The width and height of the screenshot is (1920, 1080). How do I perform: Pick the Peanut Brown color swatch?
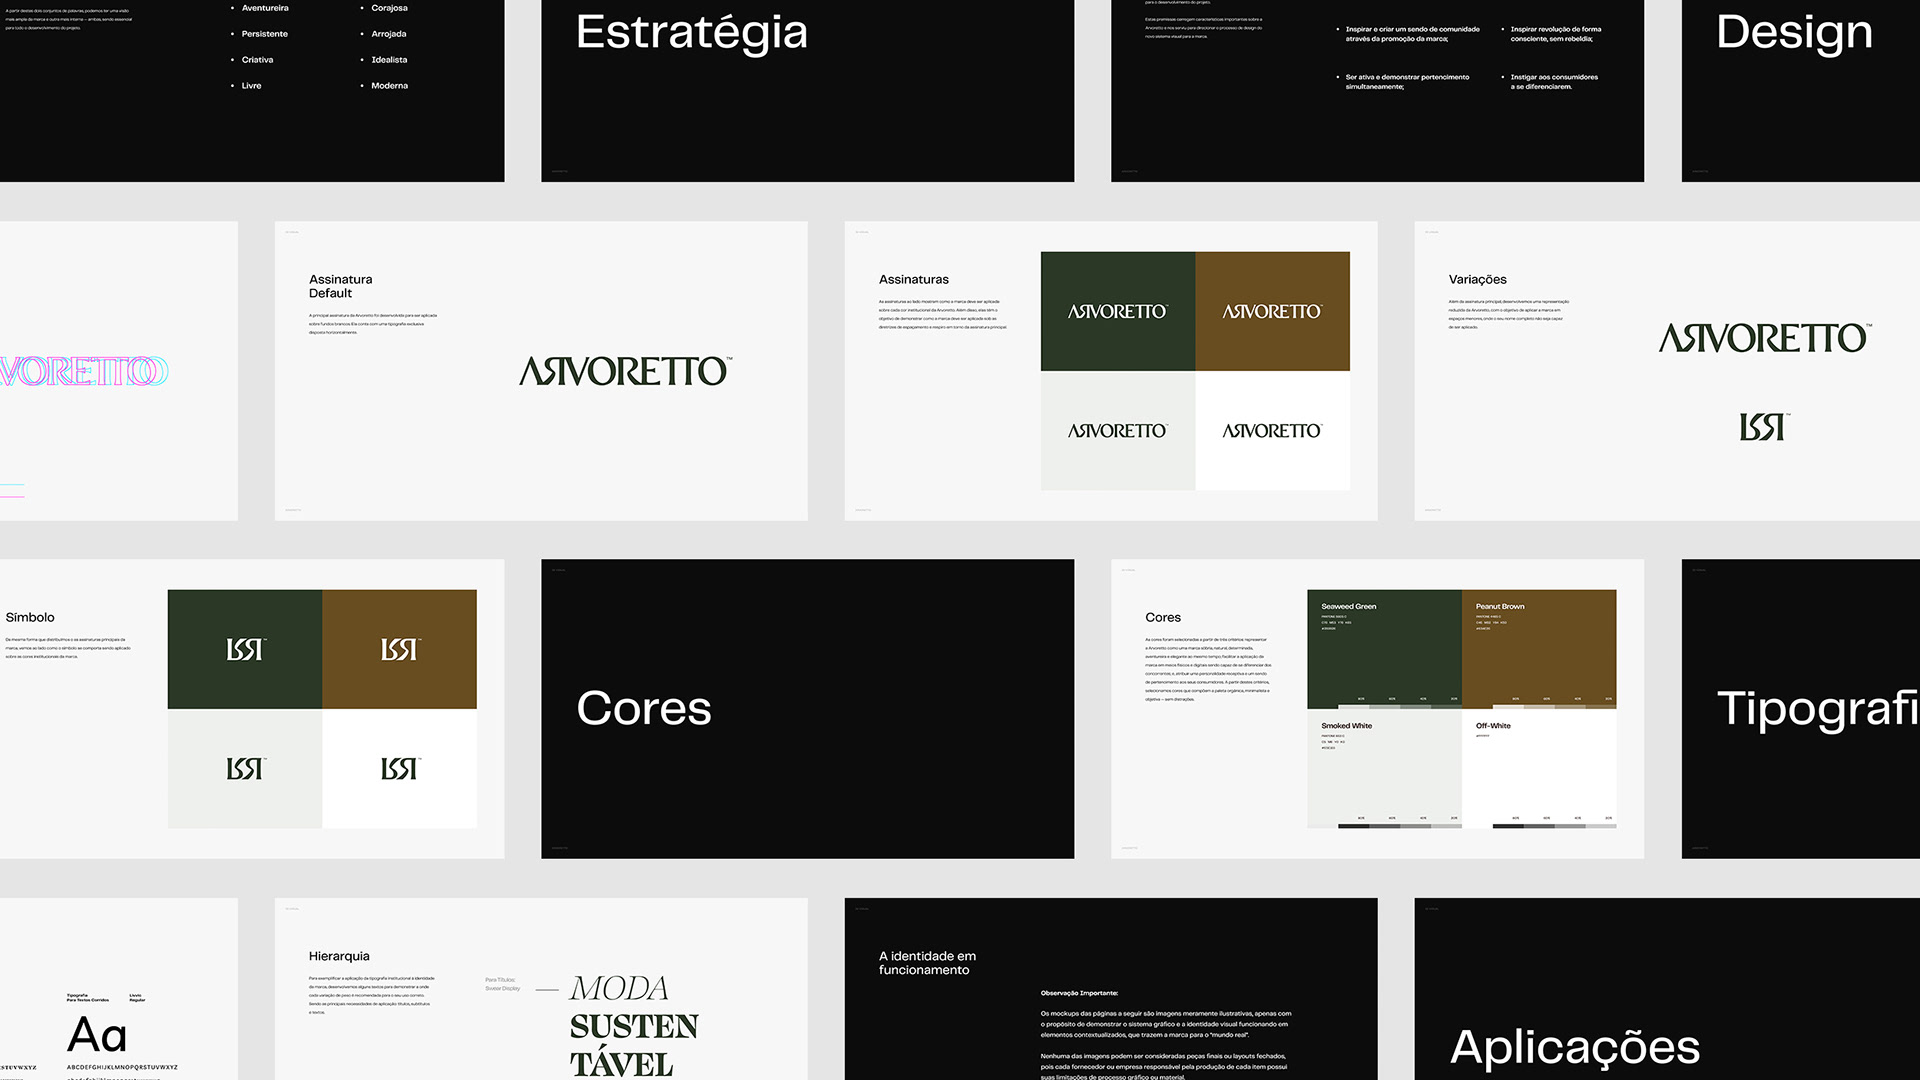click(x=1539, y=649)
